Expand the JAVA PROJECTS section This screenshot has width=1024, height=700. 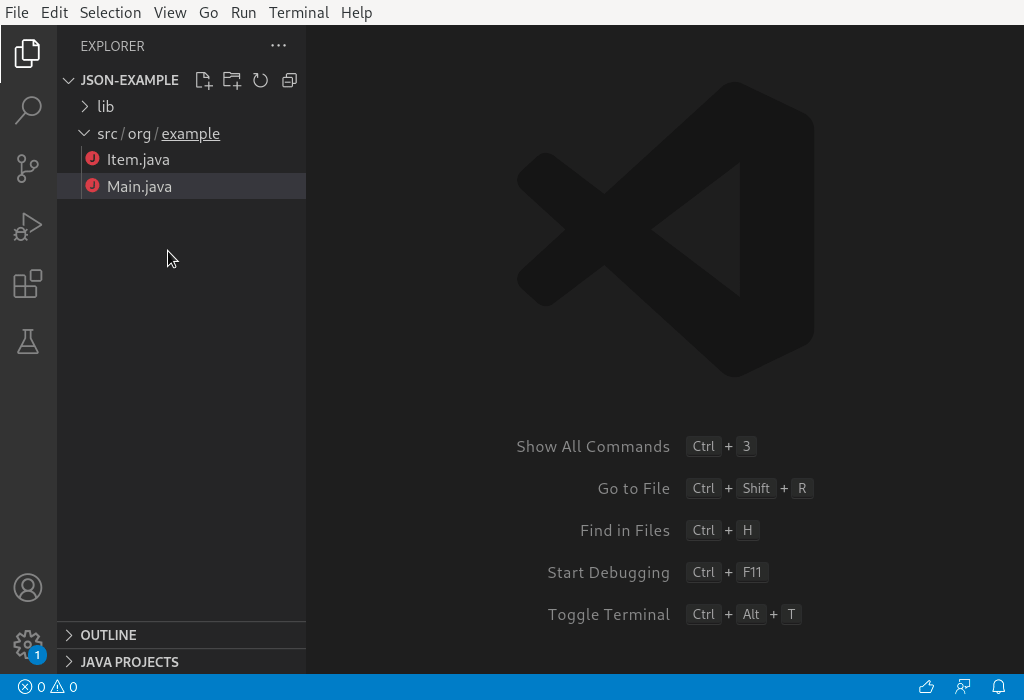click(69, 662)
